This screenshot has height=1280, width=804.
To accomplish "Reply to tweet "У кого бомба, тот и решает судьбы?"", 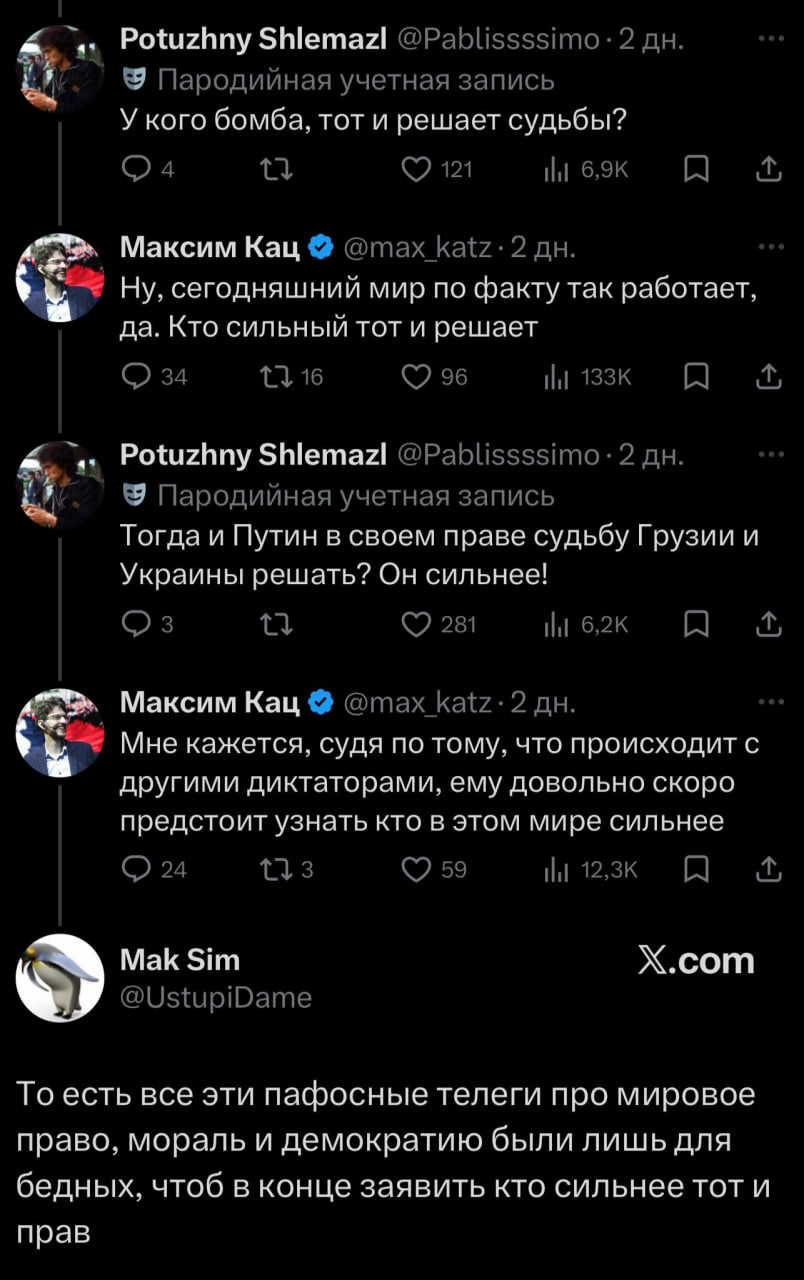I will coord(134,171).
